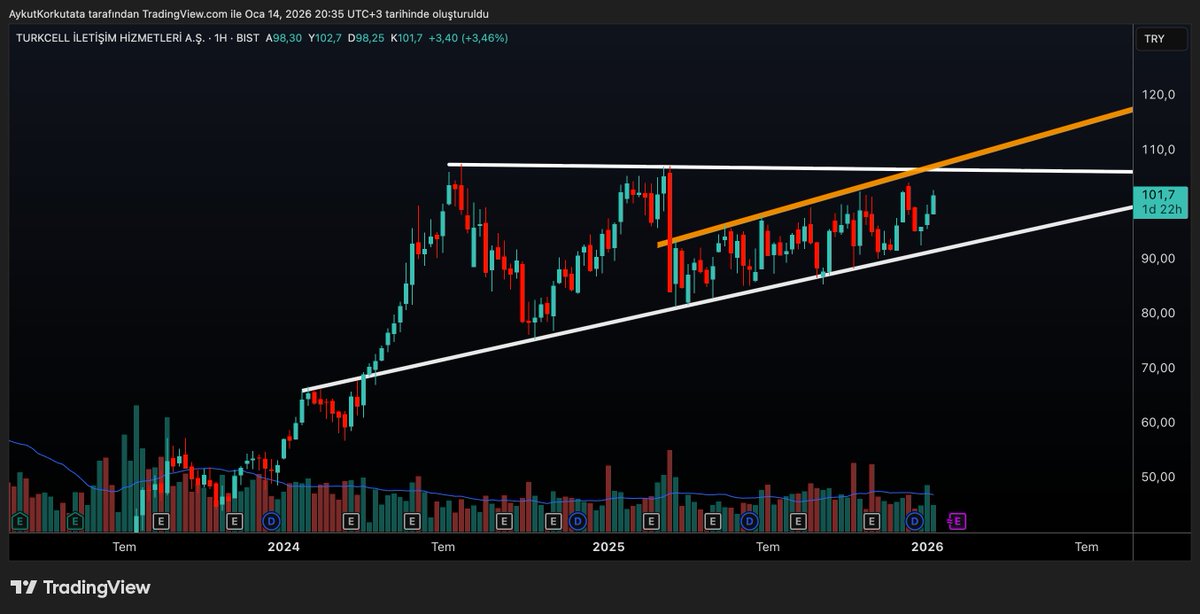
Task: Click the second hexagonal "E" badge near the first Tem label
Action: coord(75,521)
